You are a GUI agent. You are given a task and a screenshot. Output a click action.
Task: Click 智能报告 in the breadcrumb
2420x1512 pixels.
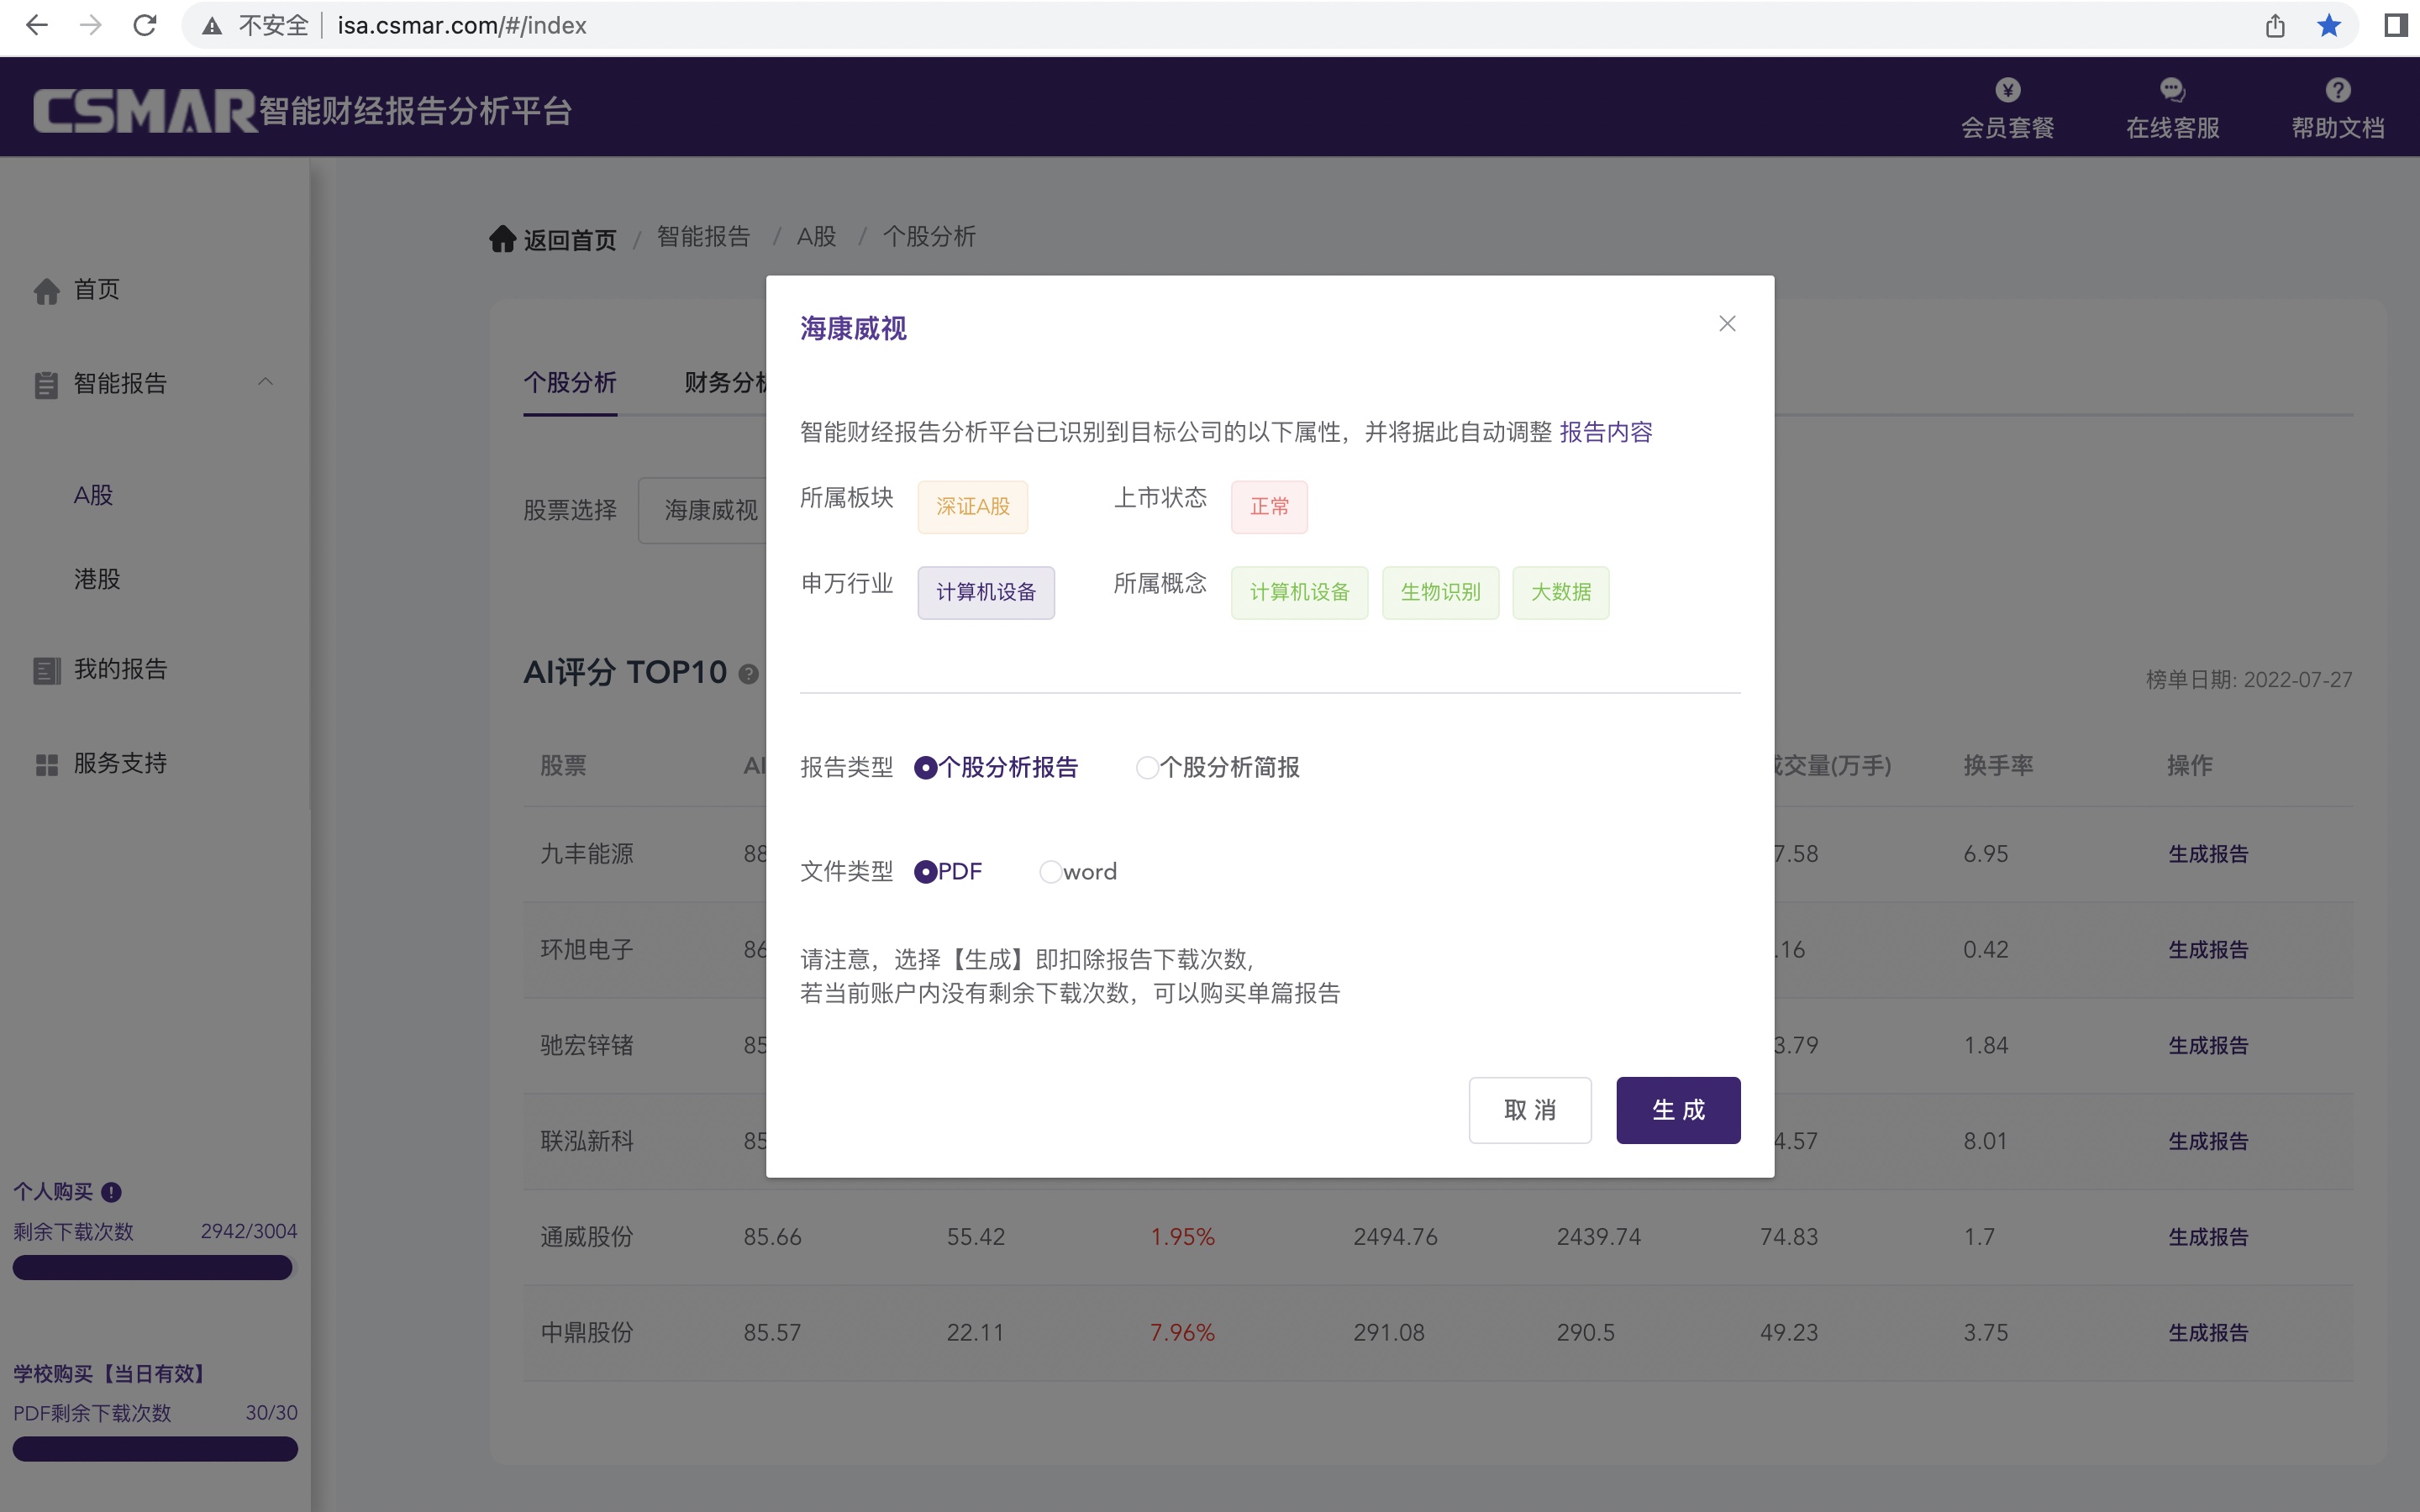pyautogui.click(x=703, y=237)
